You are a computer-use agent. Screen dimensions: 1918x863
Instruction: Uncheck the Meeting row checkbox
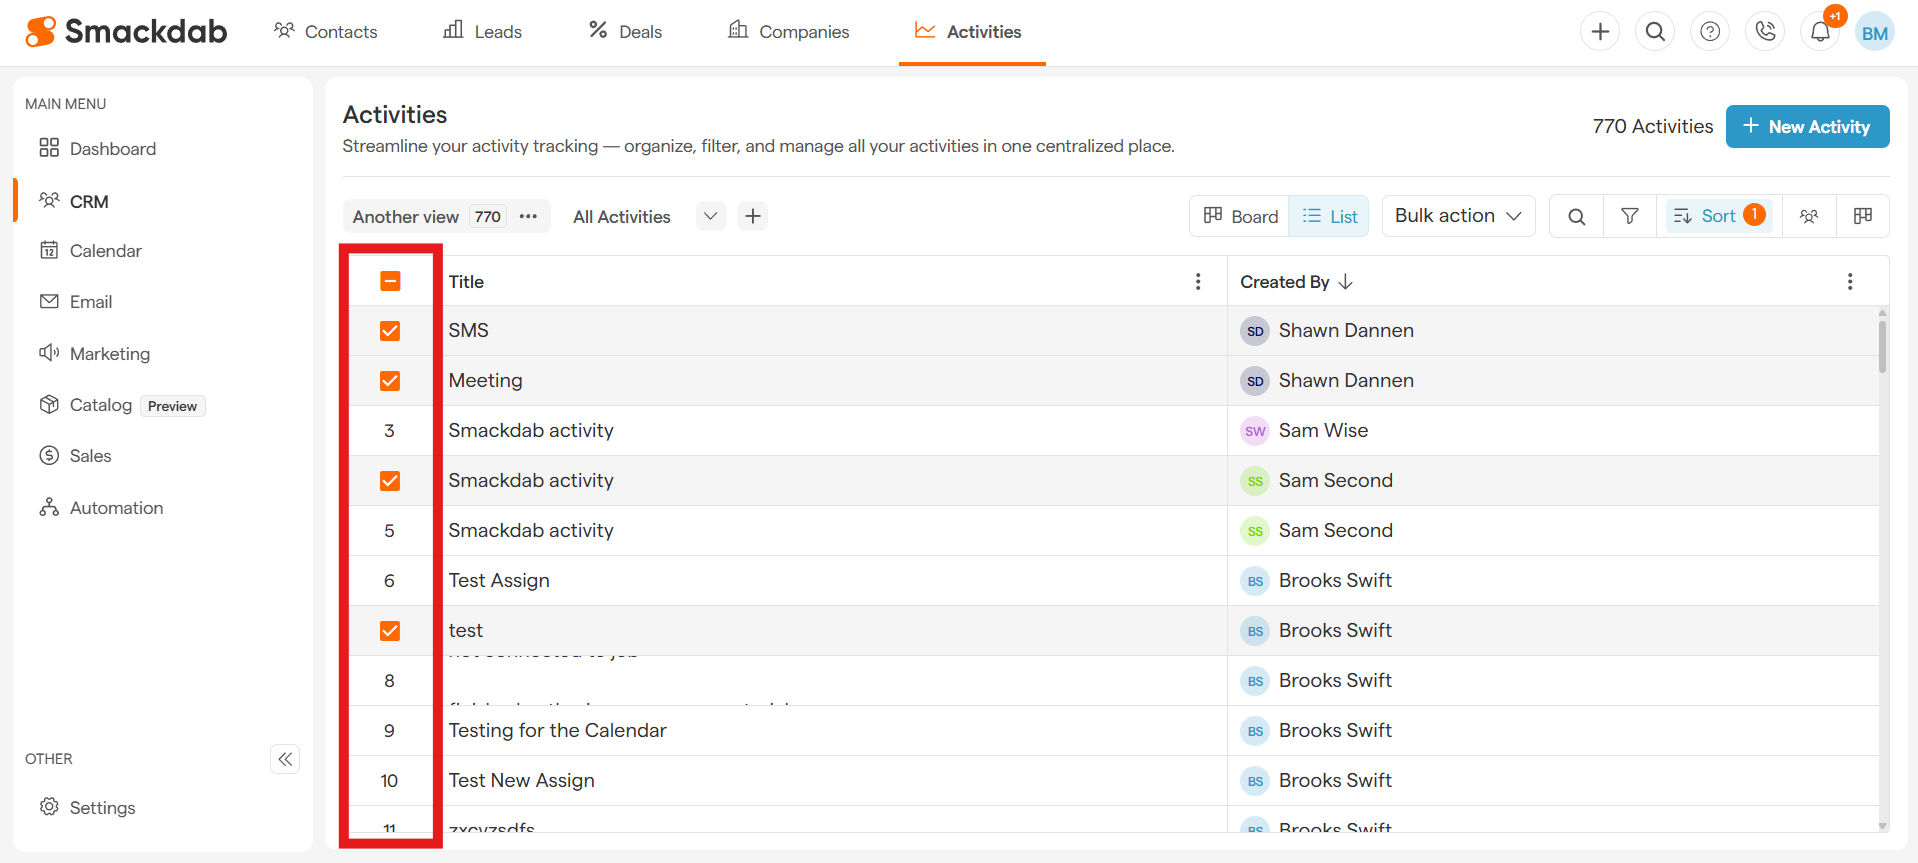point(390,381)
